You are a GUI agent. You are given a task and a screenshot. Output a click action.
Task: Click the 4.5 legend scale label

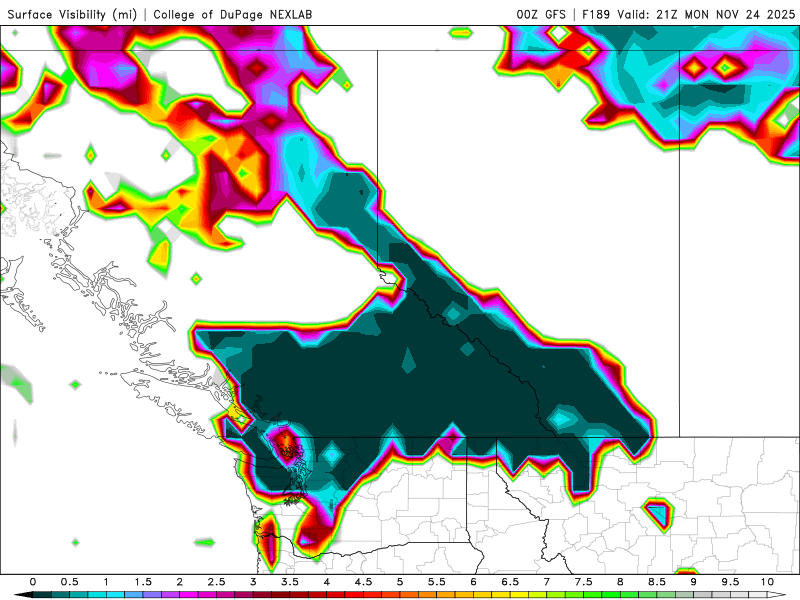(x=363, y=582)
